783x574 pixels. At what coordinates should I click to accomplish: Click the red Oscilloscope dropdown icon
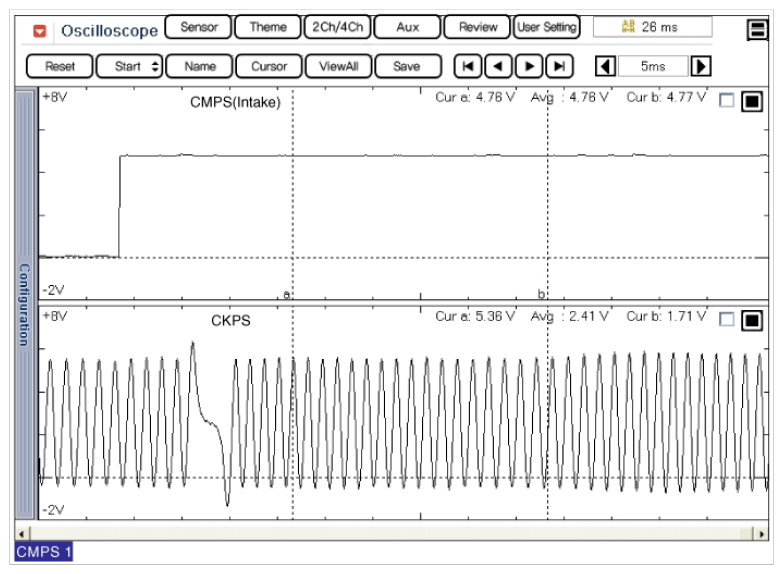(40, 30)
